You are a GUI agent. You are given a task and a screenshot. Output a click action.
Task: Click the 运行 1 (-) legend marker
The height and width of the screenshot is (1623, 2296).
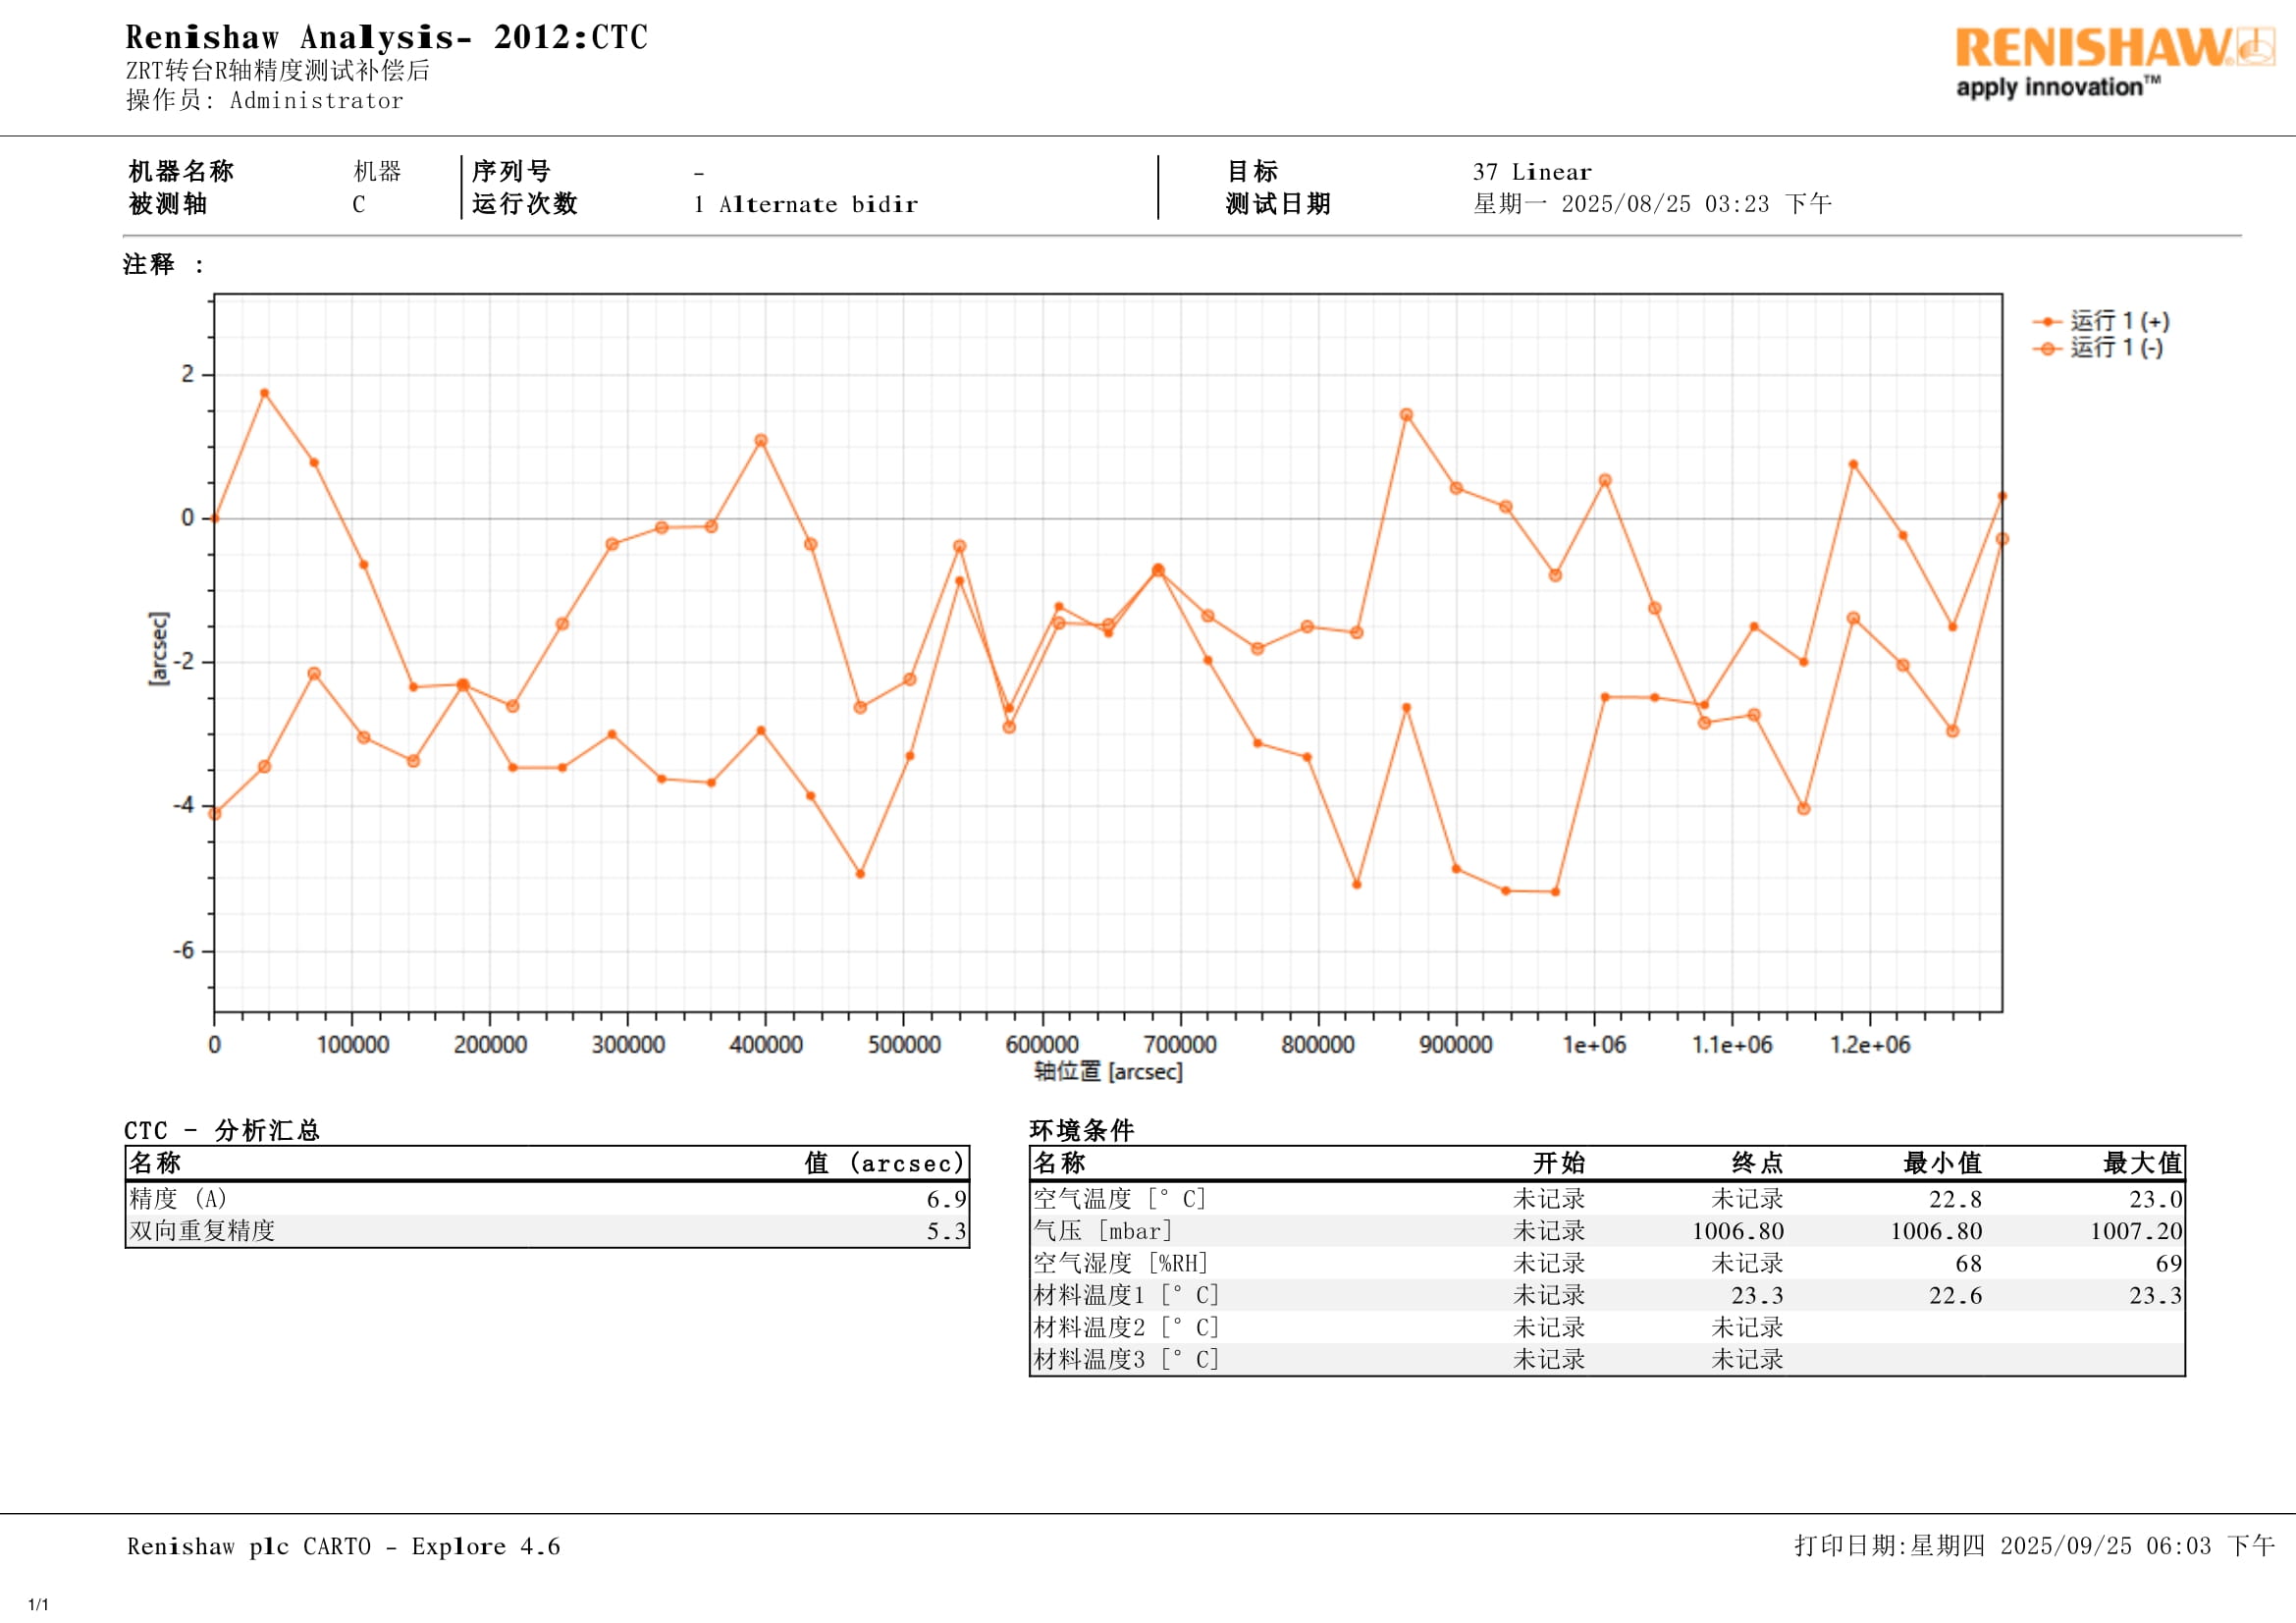pos(2047,348)
